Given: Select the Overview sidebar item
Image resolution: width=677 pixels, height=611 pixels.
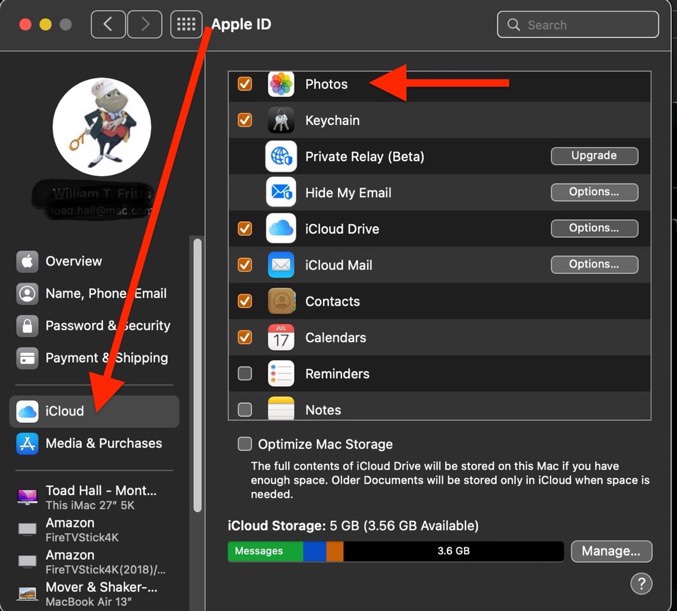Looking at the screenshot, I should pyautogui.click(x=94, y=261).
